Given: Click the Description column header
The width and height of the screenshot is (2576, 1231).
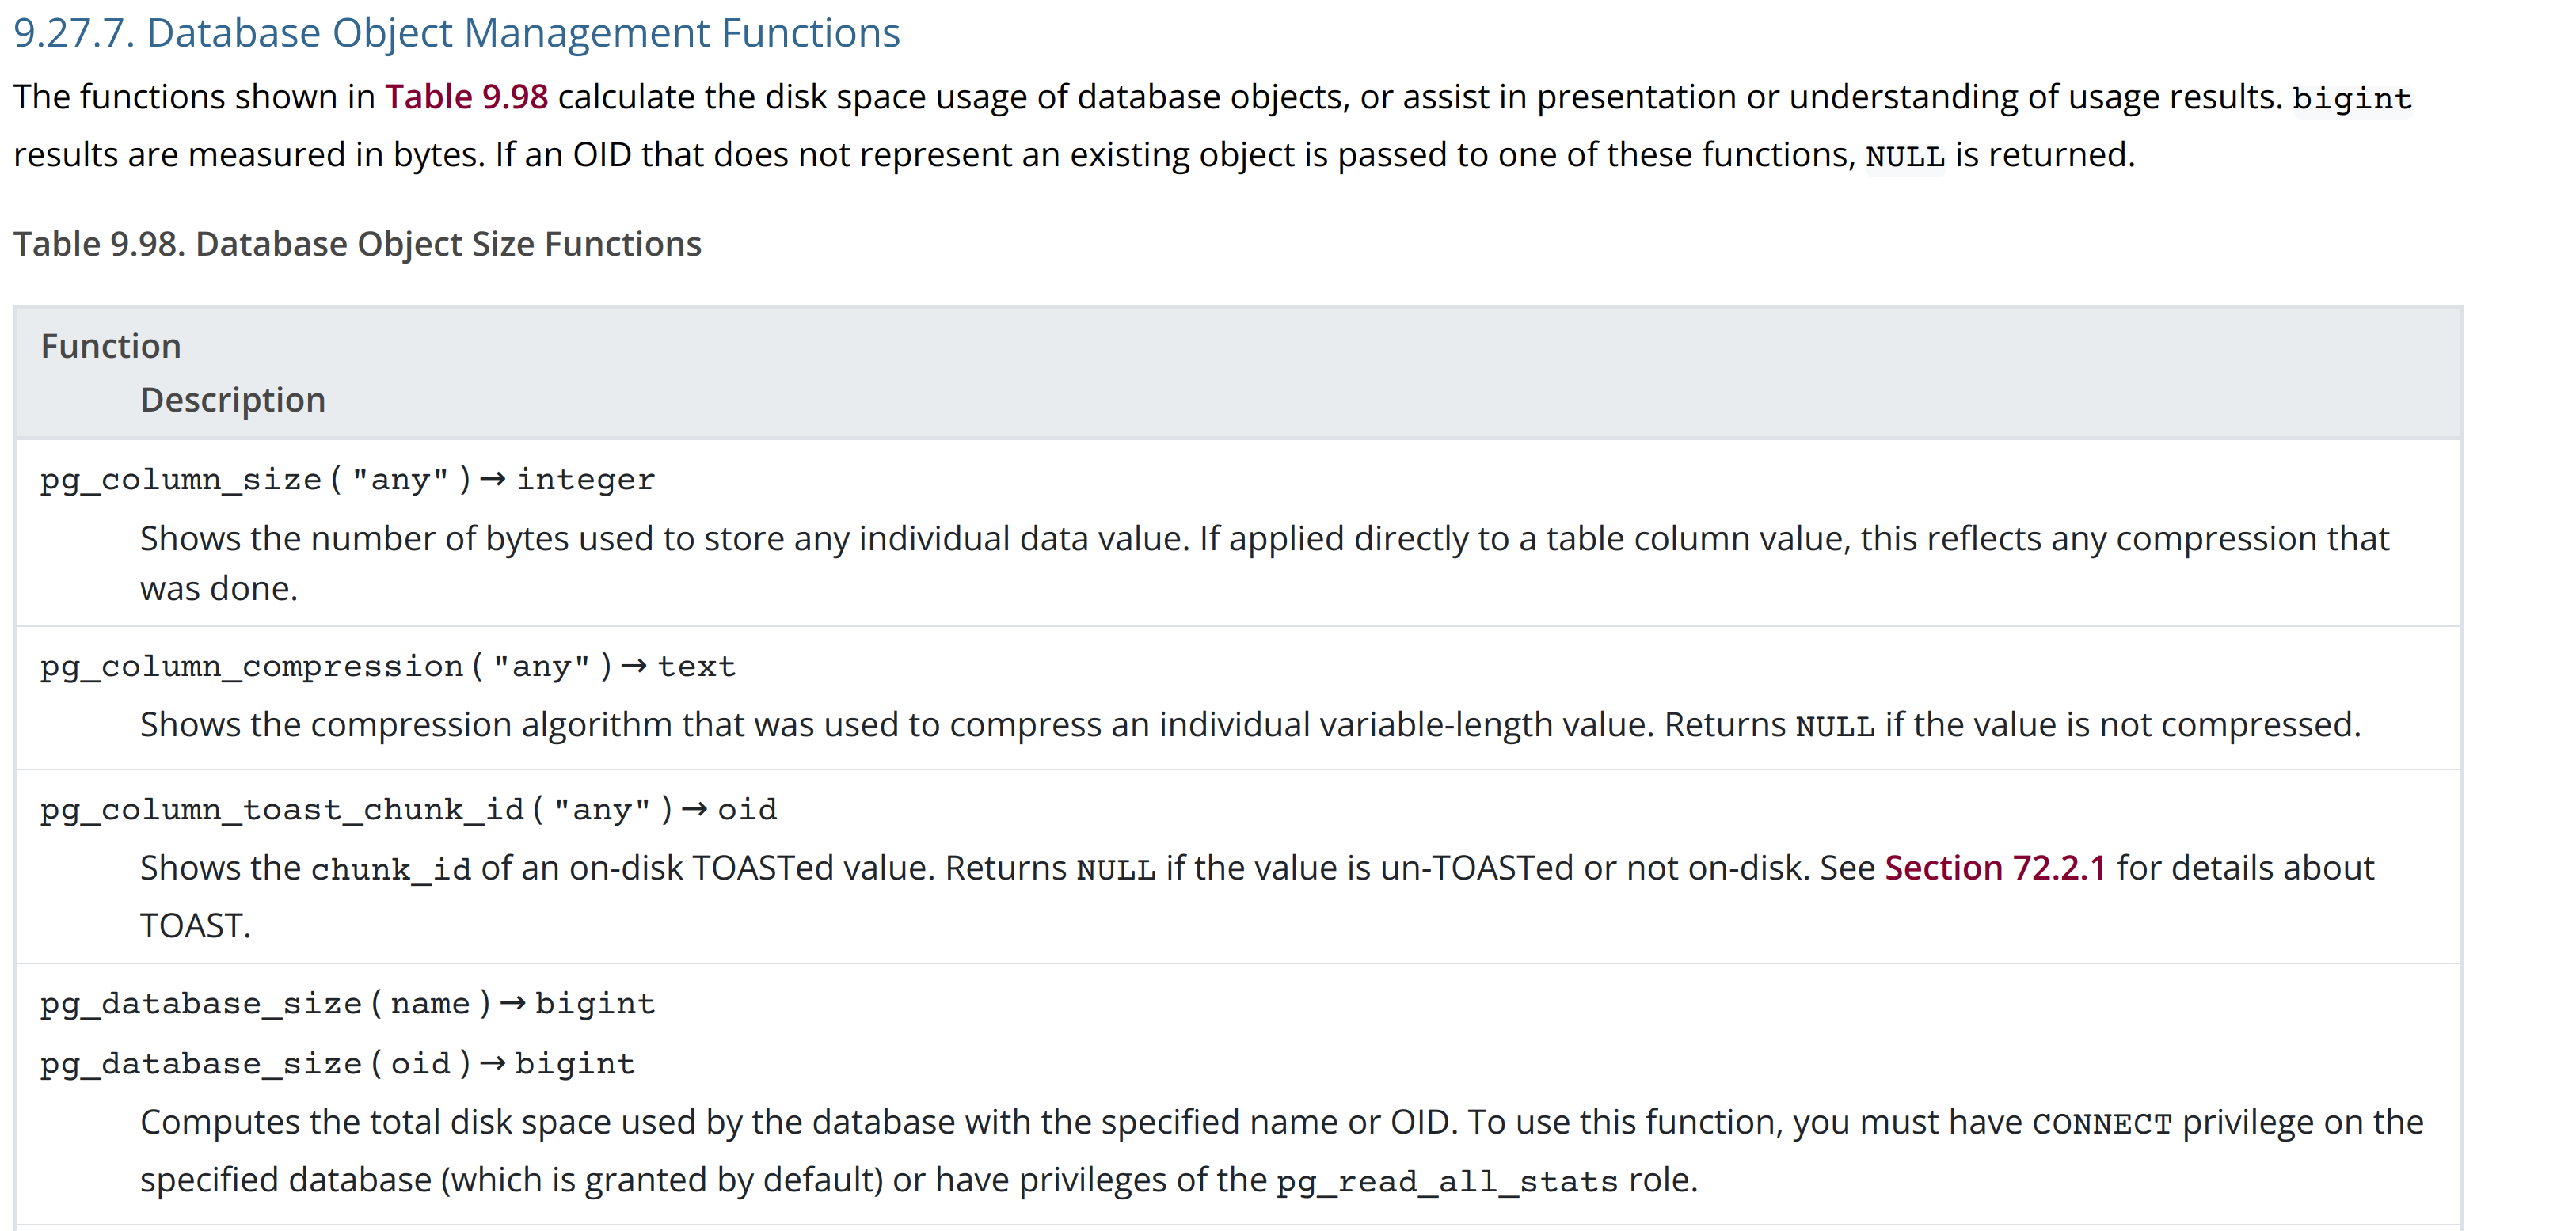Looking at the screenshot, I should click(x=233, y=400).
